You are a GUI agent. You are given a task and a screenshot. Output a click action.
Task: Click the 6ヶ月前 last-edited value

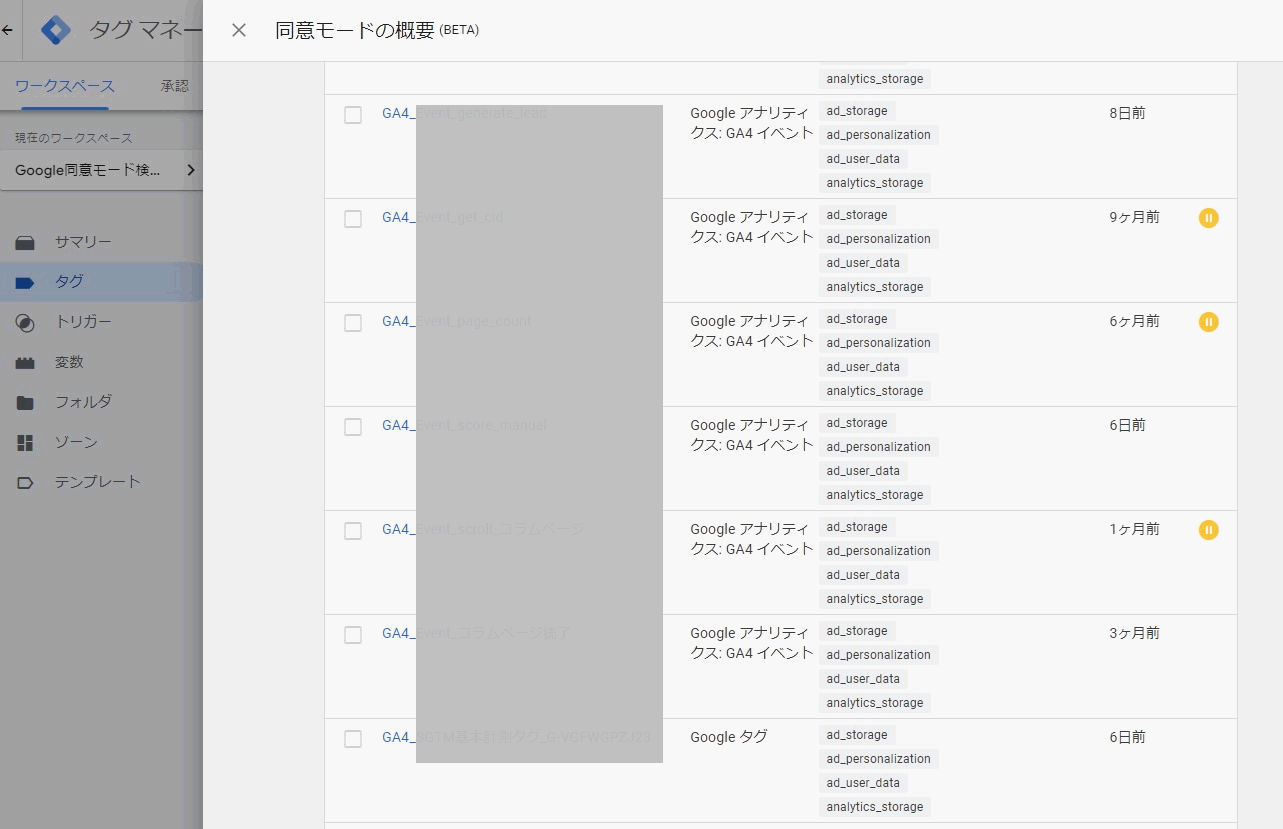click(1134, 321)
